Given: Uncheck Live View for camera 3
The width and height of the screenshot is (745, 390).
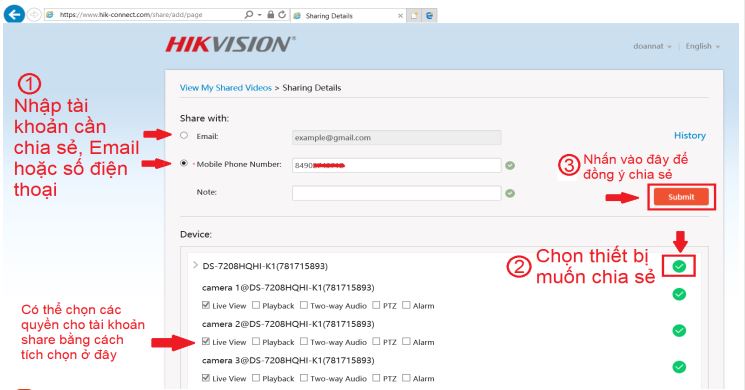Looking at the screenshot, I should (x=206, y=378).
